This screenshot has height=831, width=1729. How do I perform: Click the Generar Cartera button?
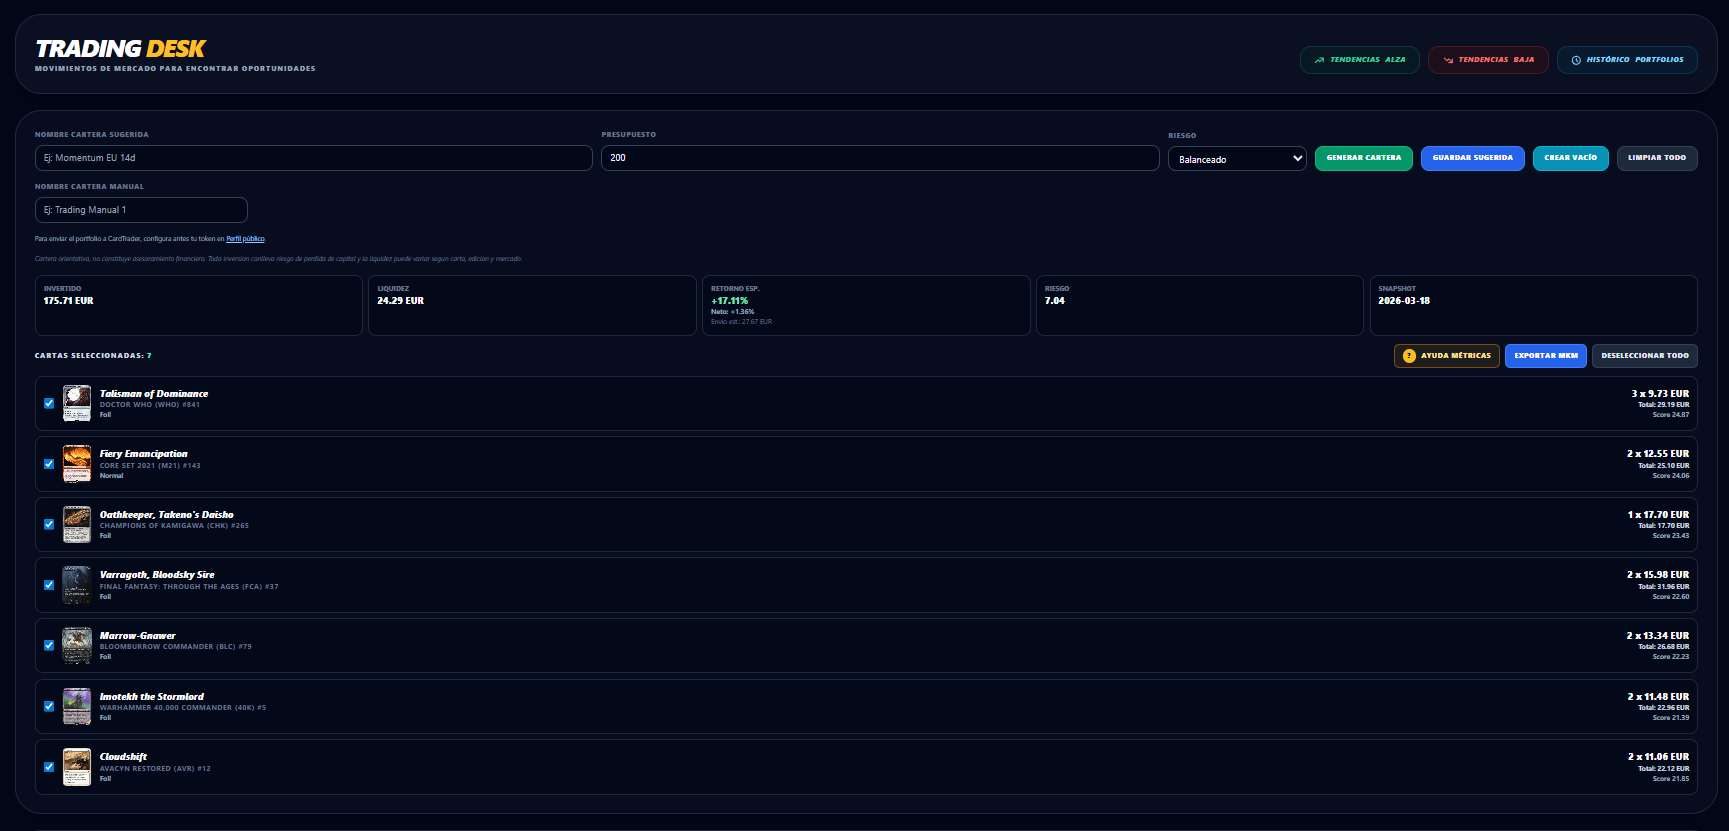1363,158
